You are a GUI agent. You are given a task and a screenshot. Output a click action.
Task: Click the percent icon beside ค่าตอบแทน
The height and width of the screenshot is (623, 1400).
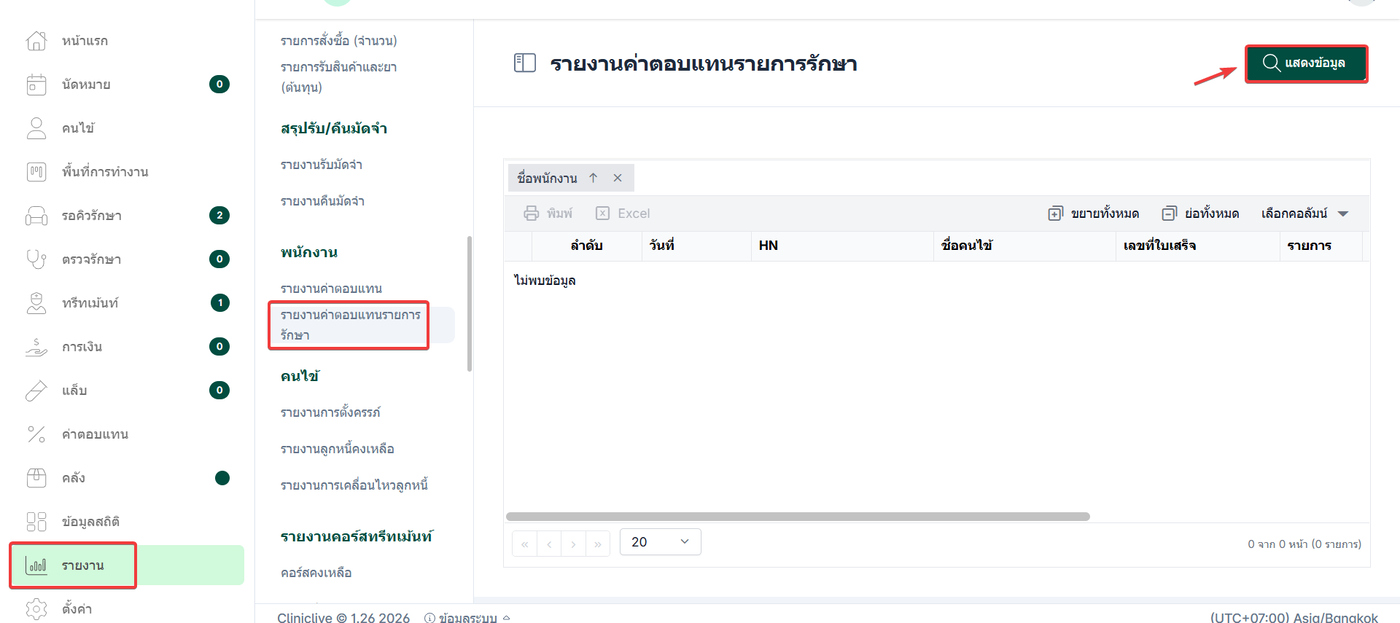[36, 434]
